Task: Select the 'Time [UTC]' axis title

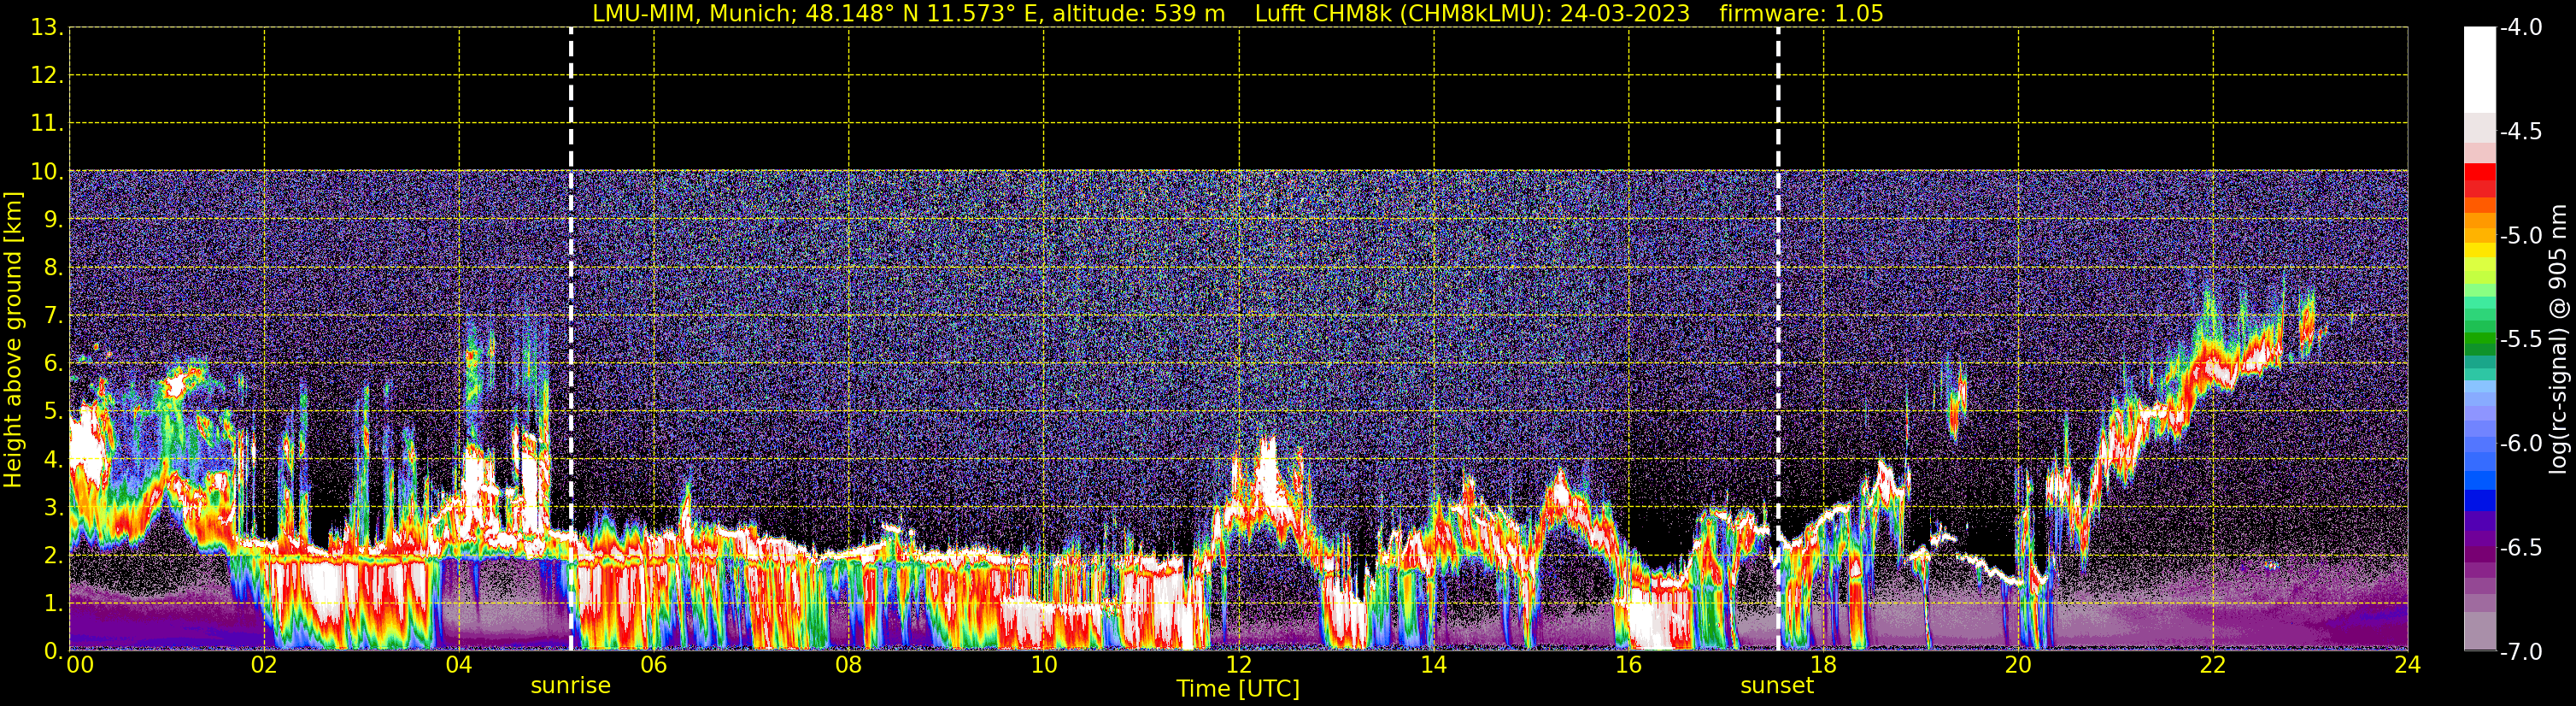Action: [1237, 689]
